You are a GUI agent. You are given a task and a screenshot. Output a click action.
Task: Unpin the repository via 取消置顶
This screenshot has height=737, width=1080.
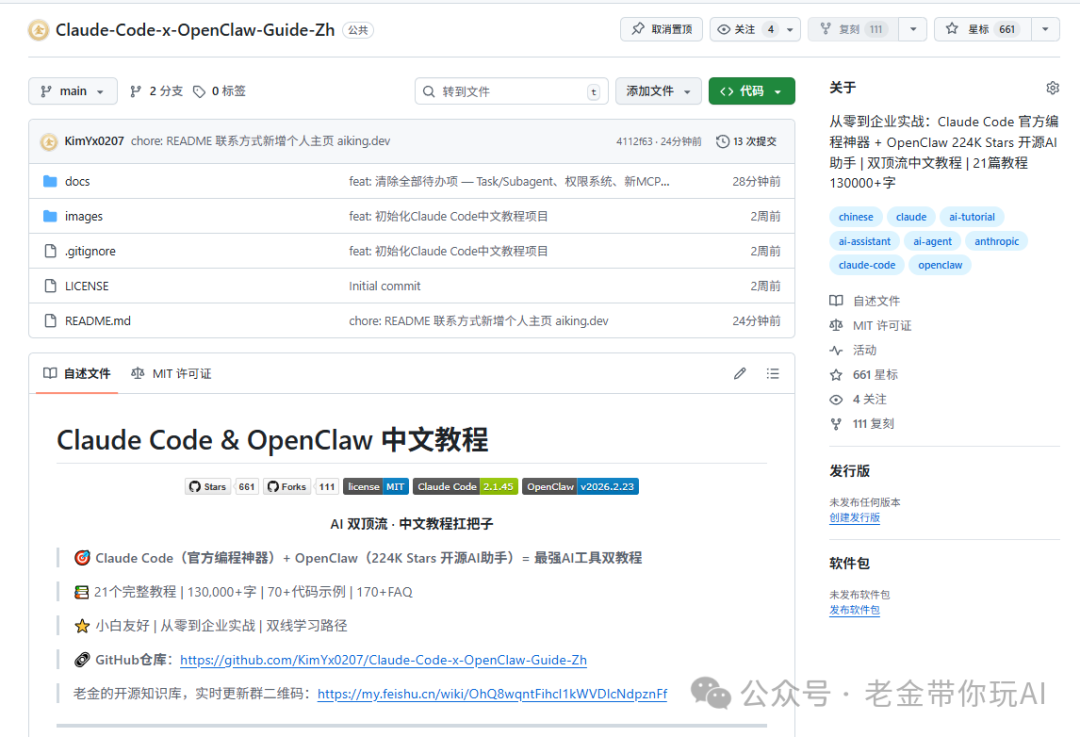[x=660, y=29]
